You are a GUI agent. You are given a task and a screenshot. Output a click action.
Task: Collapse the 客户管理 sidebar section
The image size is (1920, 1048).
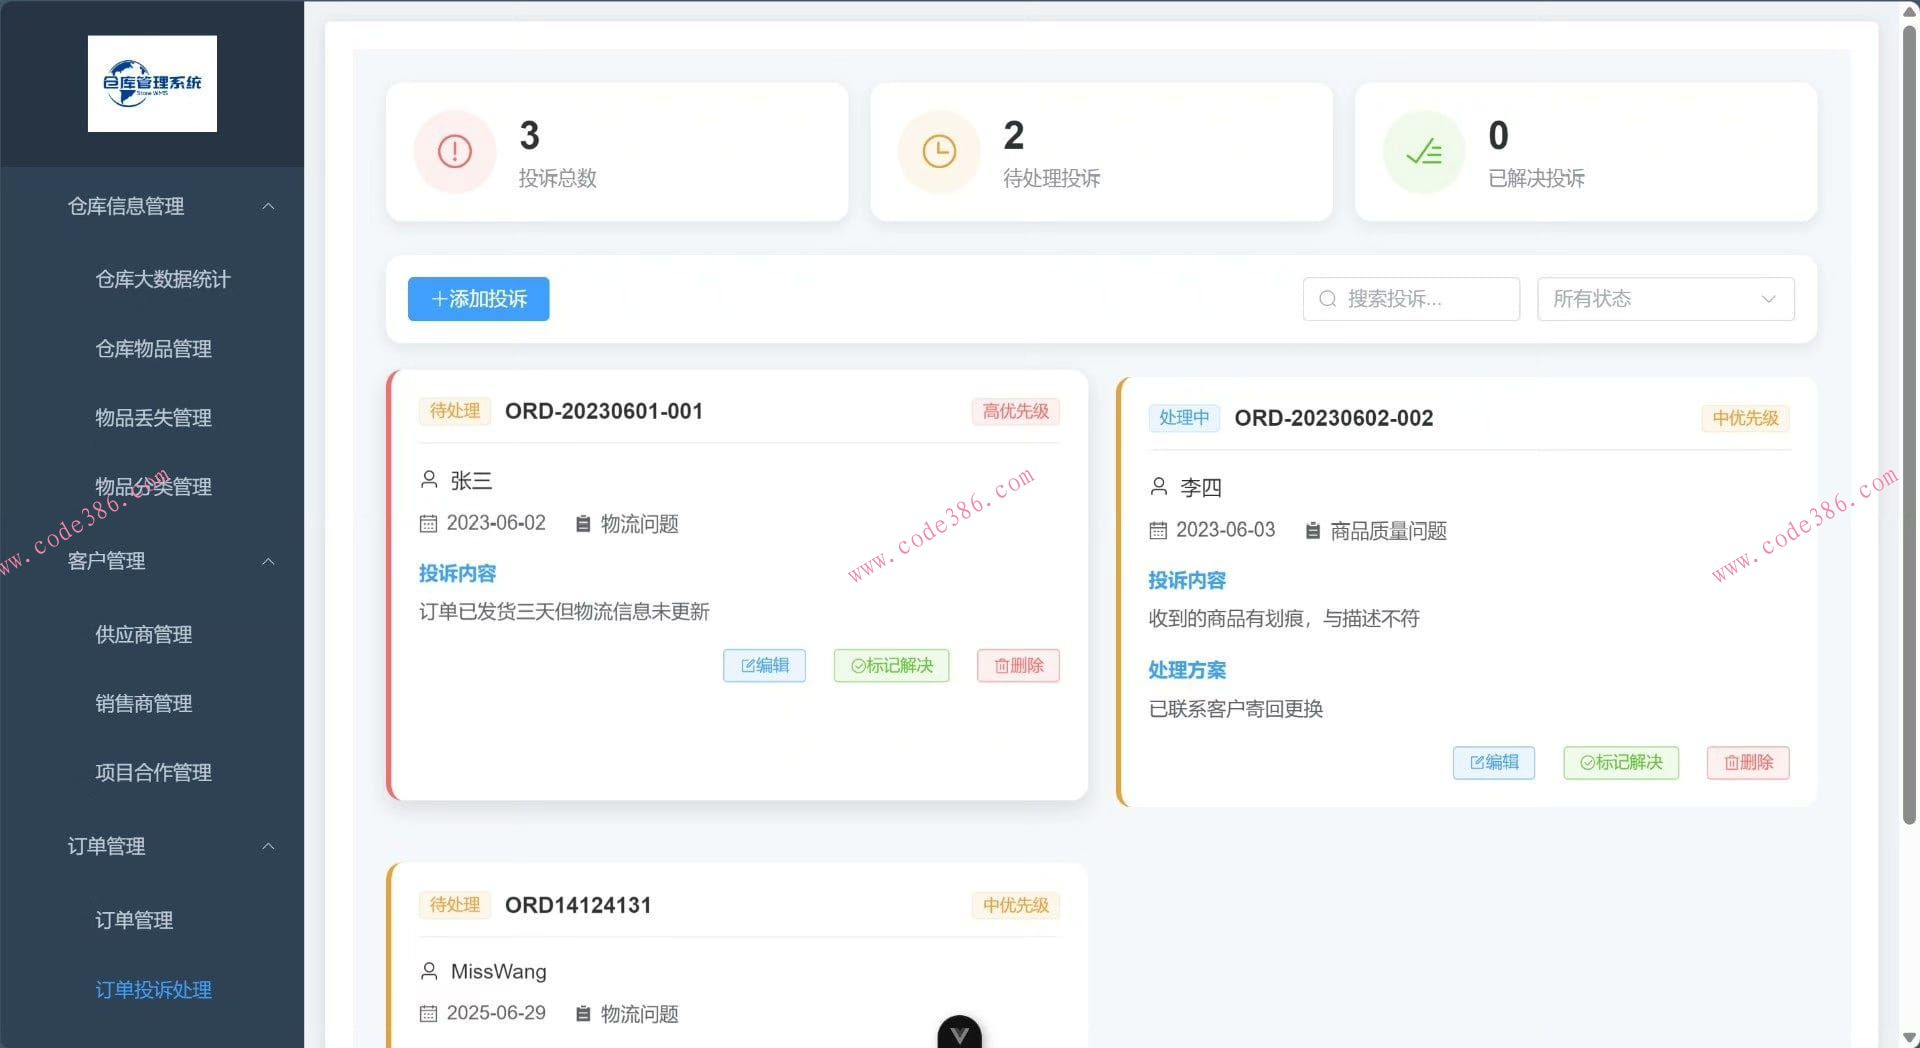[268, 561]
